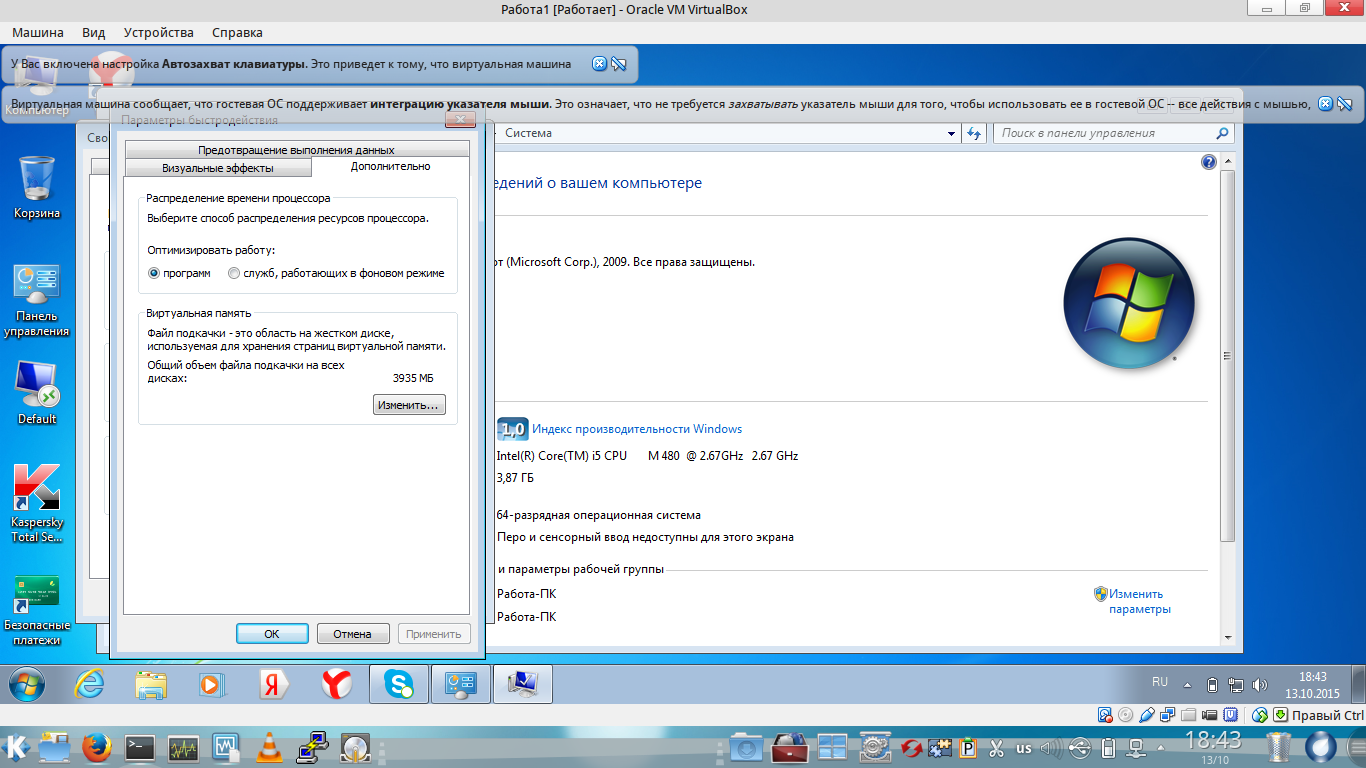Click the RU language indicator
Image resolution: width=1366 pixels, height=768 pixels.
coord(1160,682)
